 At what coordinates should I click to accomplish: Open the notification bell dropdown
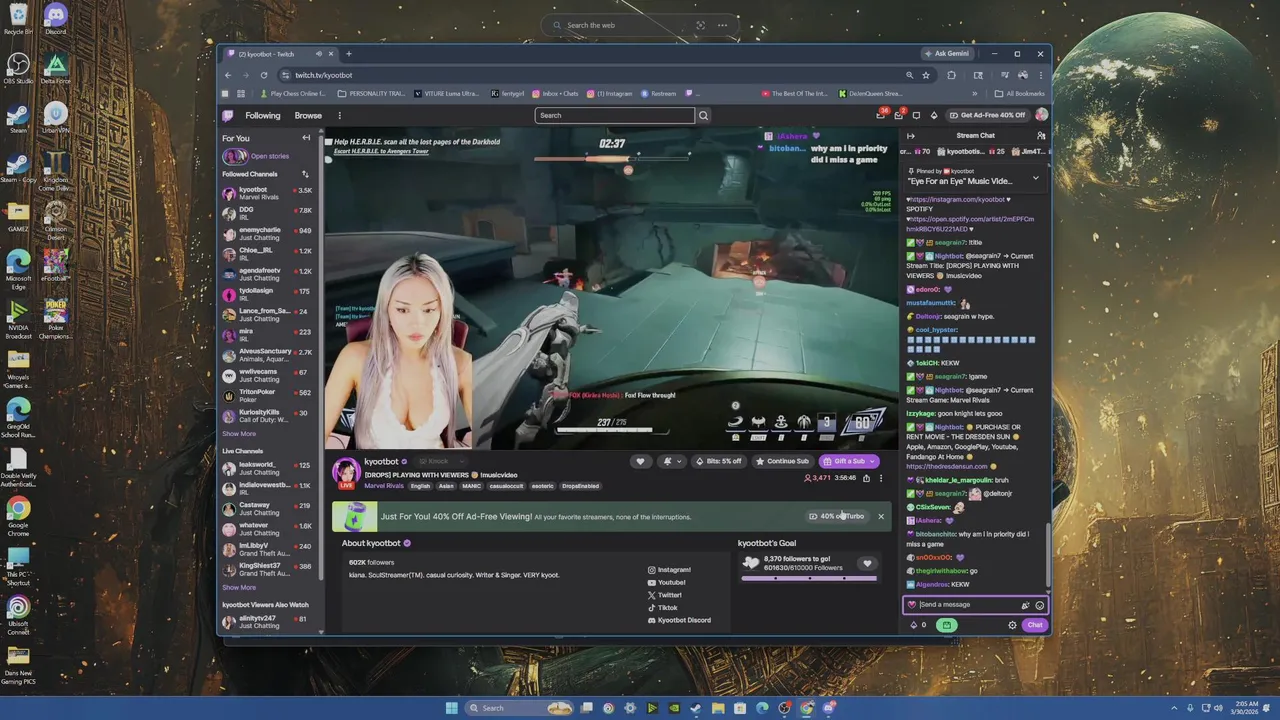(671, 461)
